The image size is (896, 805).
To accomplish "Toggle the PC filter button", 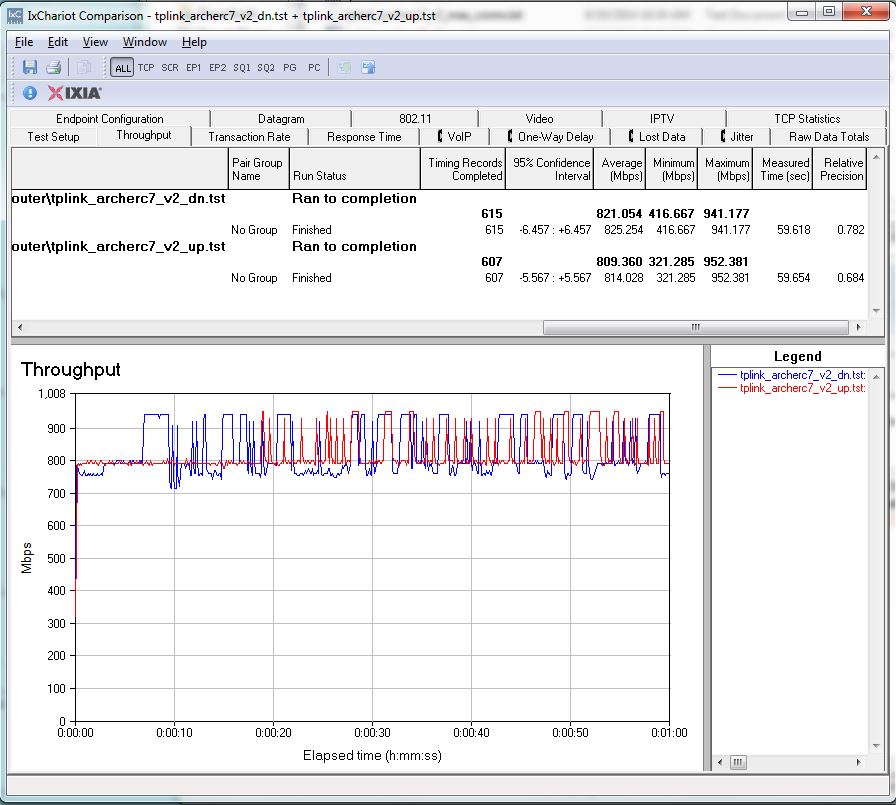I will 314,67.
